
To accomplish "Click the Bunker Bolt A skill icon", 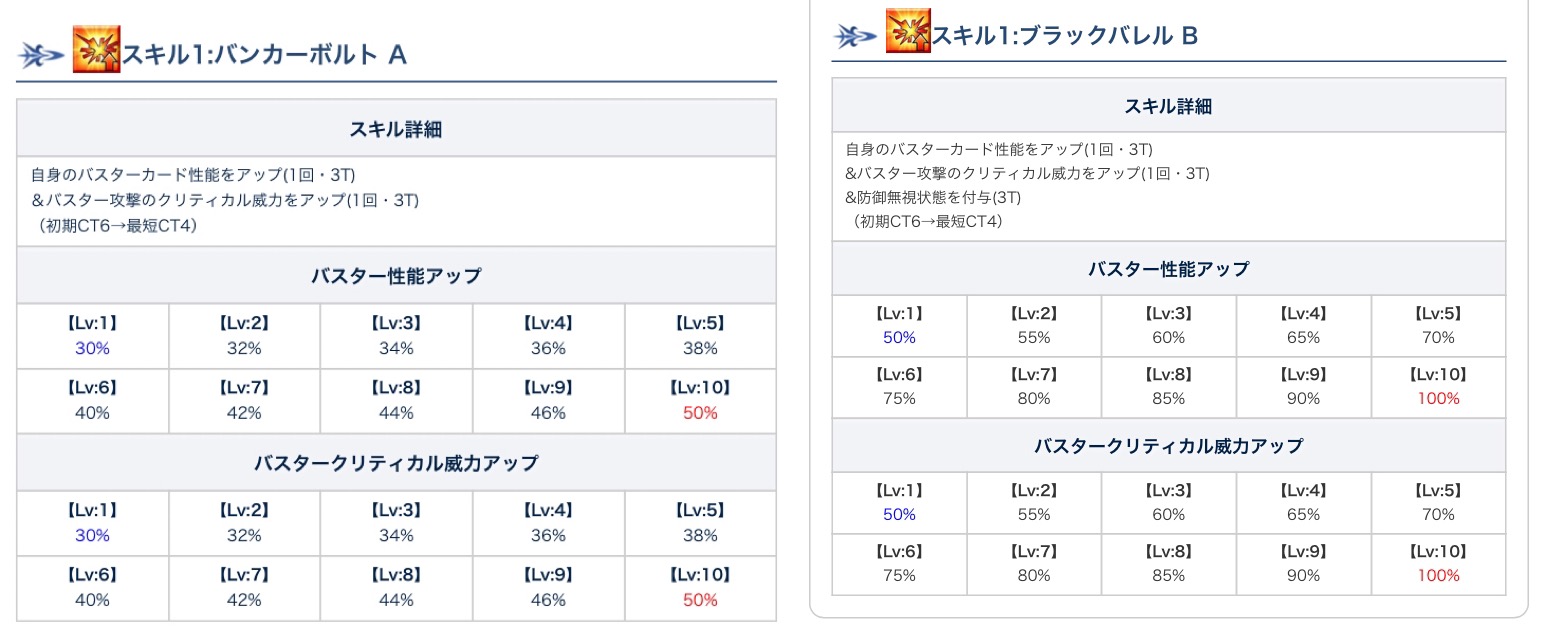I will (x=97, y=49).
